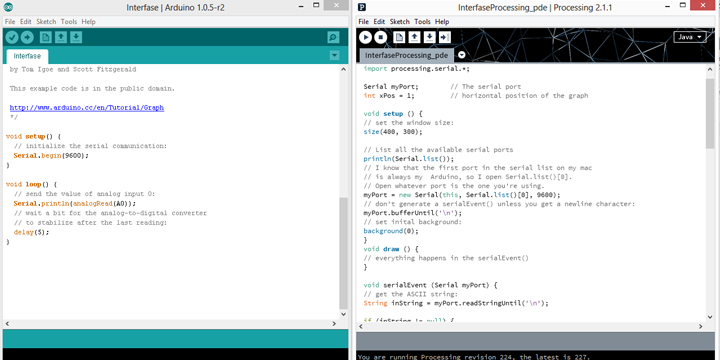The image size is (720, 360).
Task: Click the "myPort.bufferUntil('\n');" line
Action: 413,213
